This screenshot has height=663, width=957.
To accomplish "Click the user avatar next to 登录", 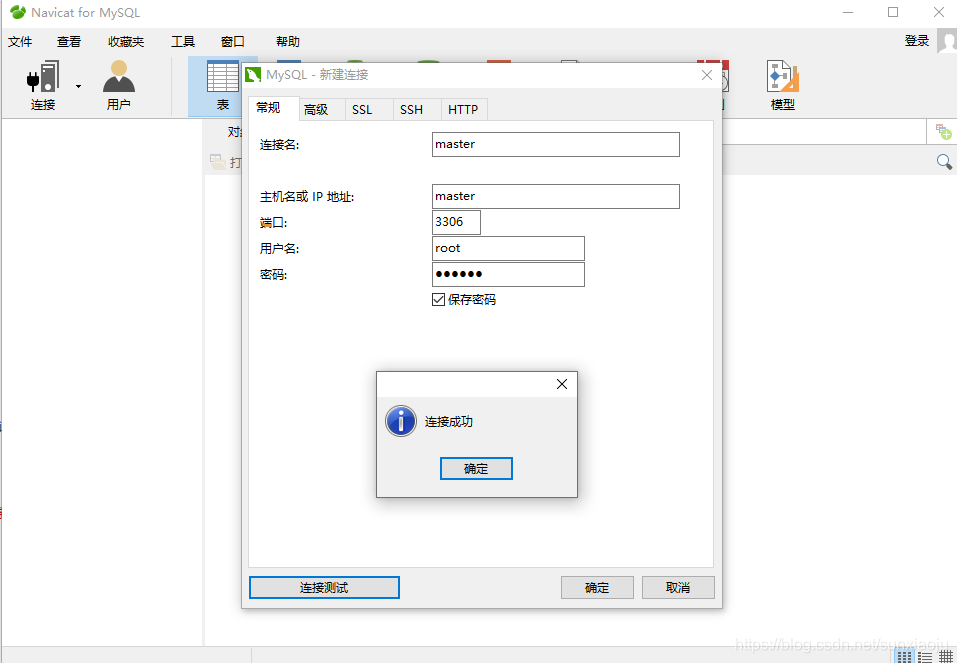I will [947, 42].
